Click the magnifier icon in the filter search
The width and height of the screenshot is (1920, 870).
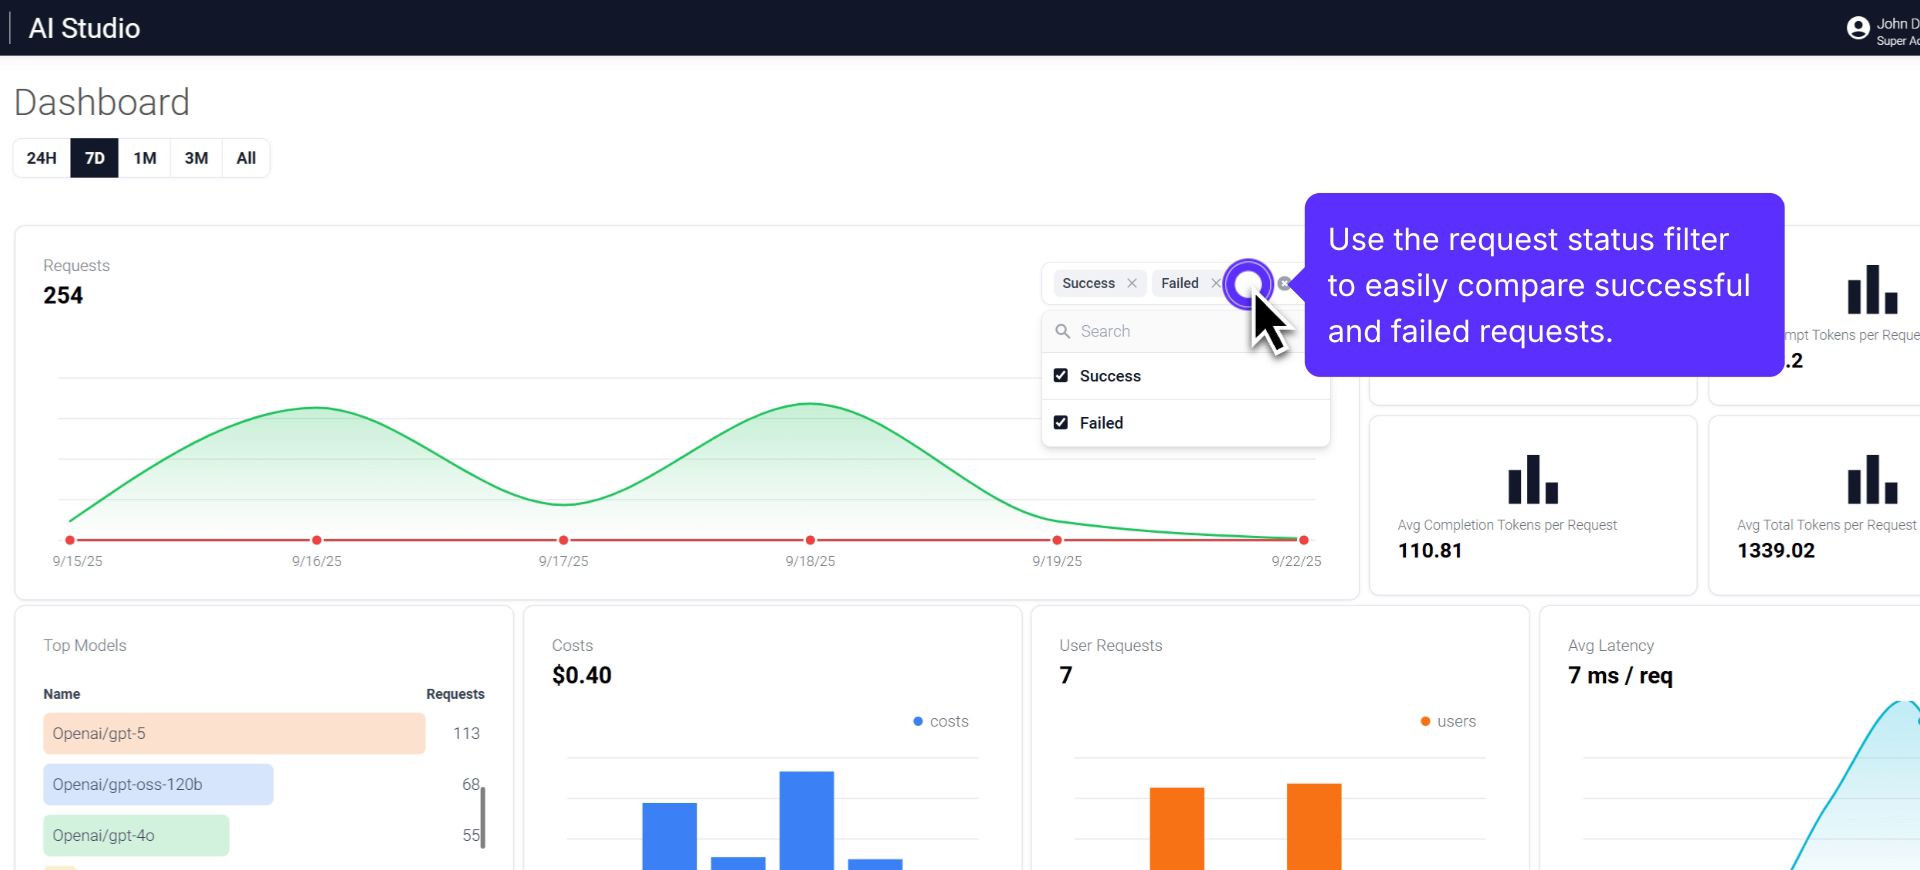[x=1063, y=331]
